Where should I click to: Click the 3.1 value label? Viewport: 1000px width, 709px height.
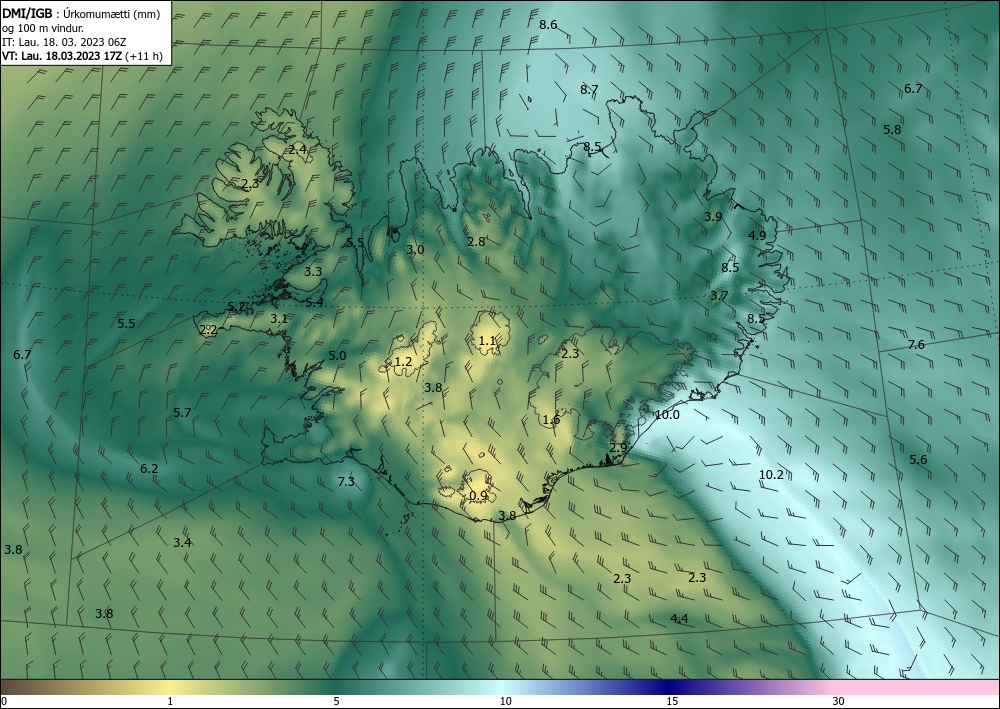coord(279,319)
